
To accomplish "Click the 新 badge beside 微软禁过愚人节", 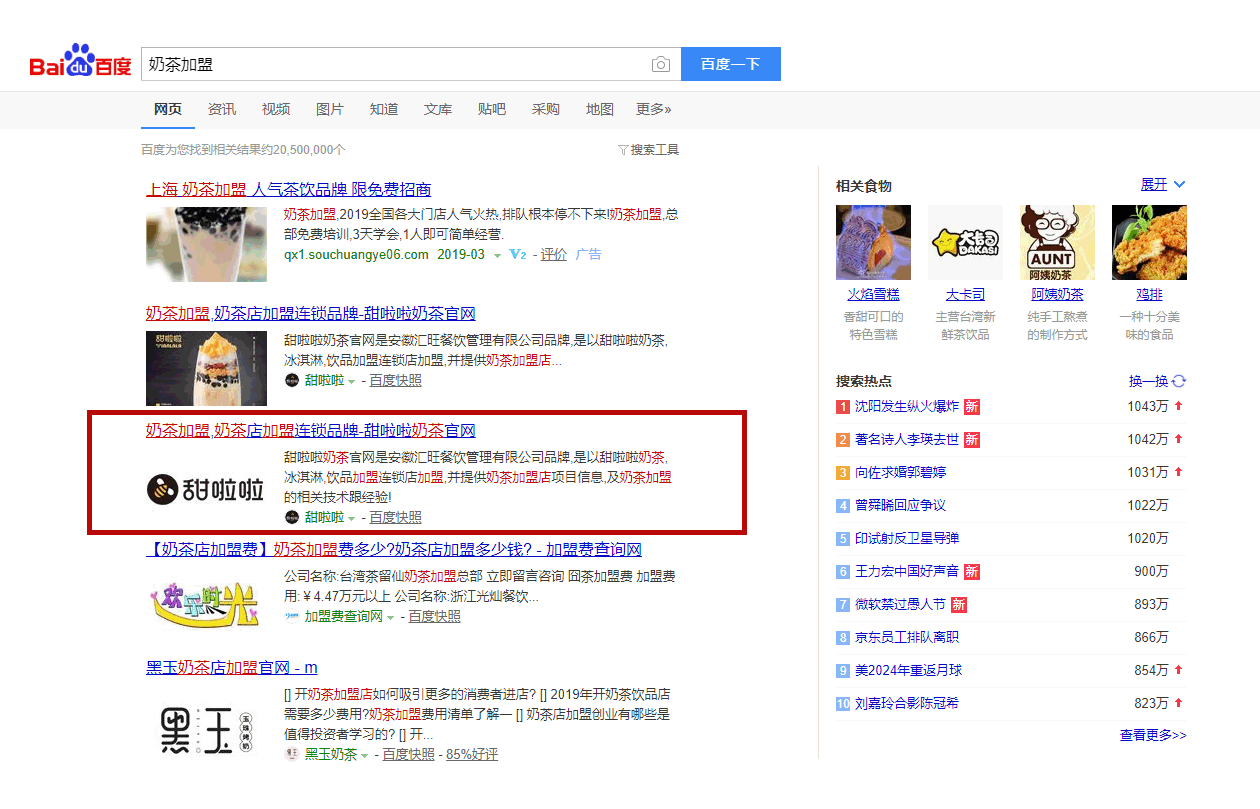I will (958, 605).
